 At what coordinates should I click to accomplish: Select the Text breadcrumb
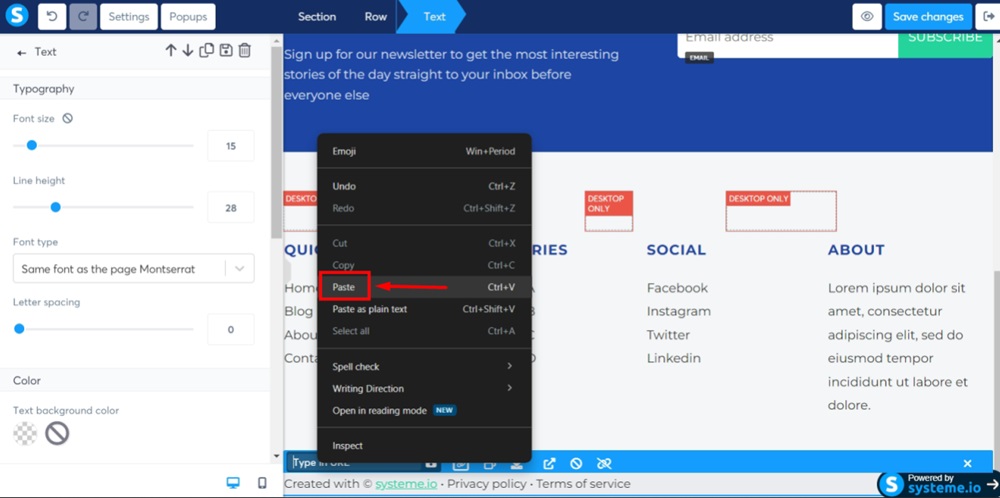click(432, 17)
